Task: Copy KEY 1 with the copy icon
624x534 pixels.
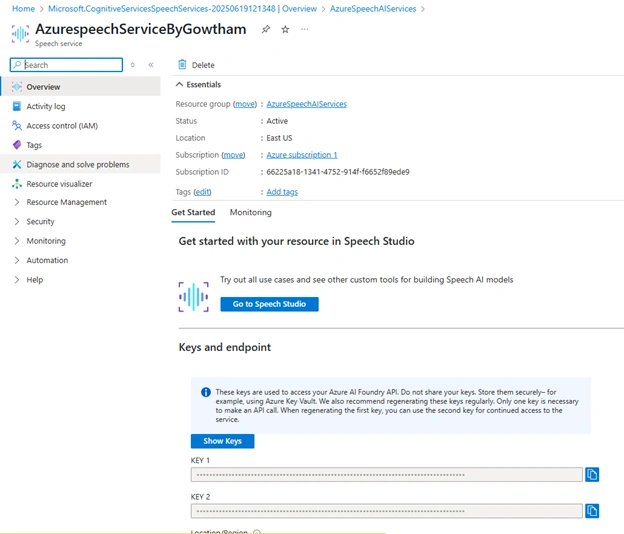Action: point(592,474)
